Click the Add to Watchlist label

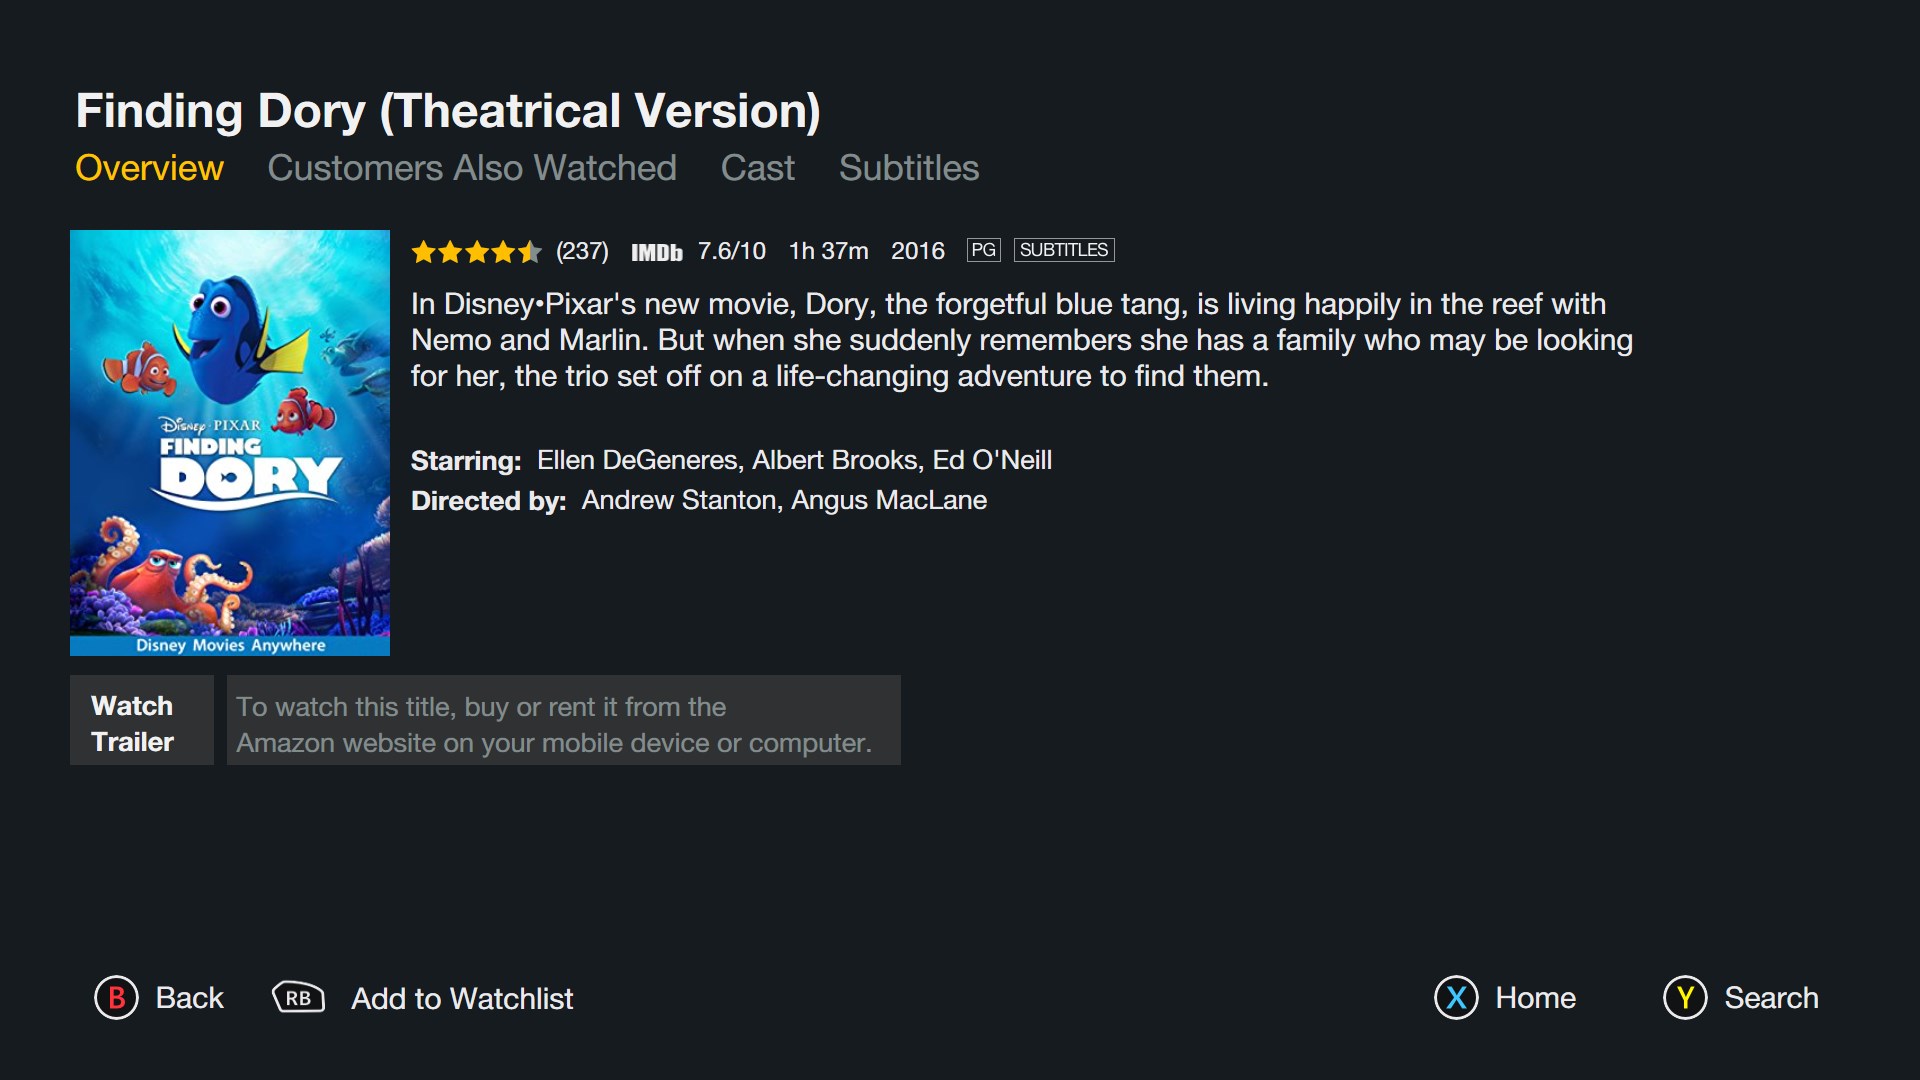point(462,998)
